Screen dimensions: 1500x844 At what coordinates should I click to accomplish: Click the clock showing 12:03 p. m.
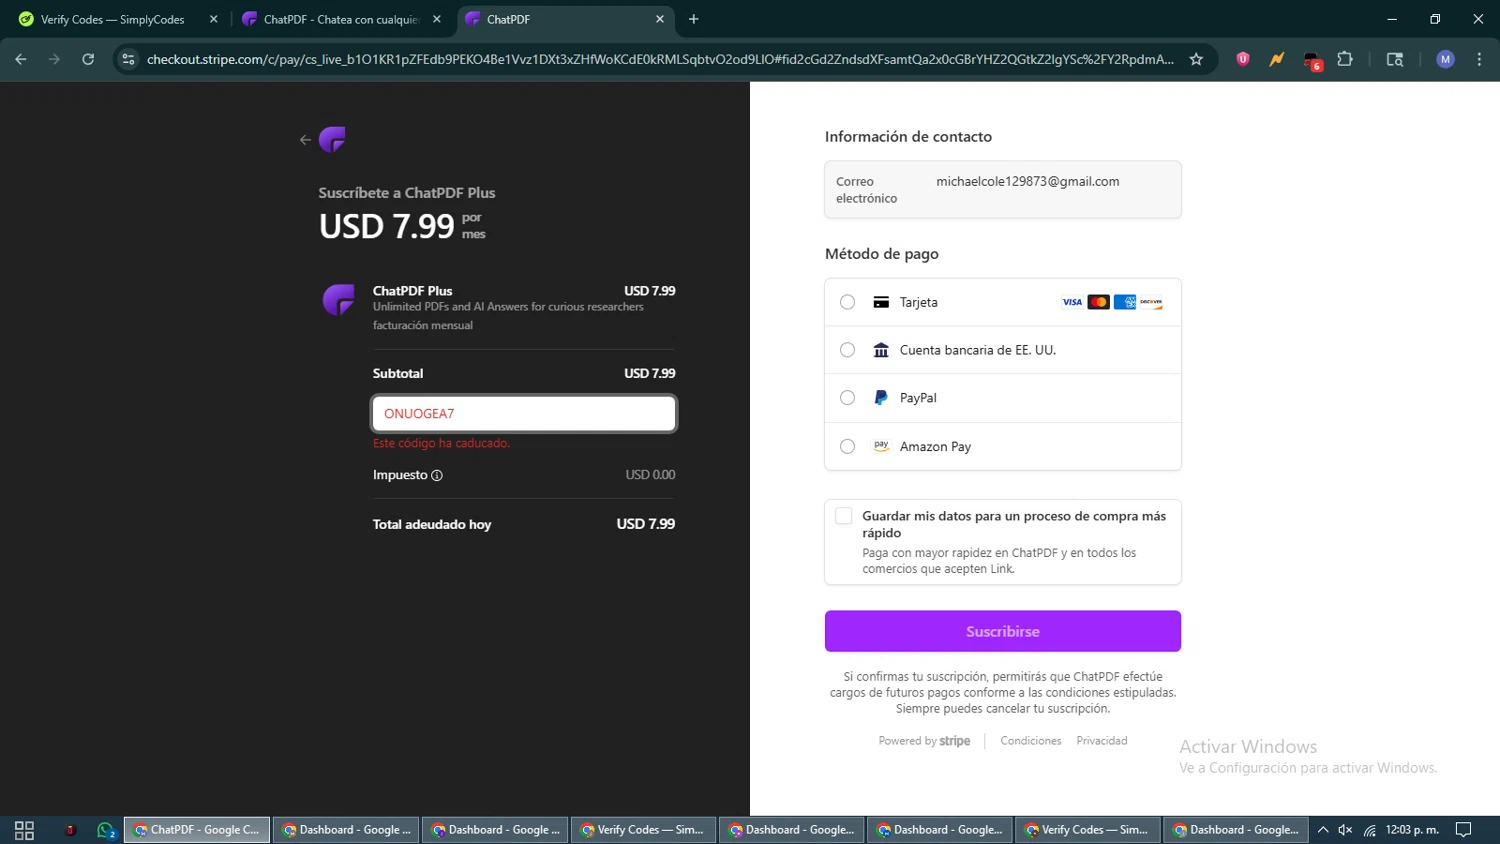click(1412, 830)
